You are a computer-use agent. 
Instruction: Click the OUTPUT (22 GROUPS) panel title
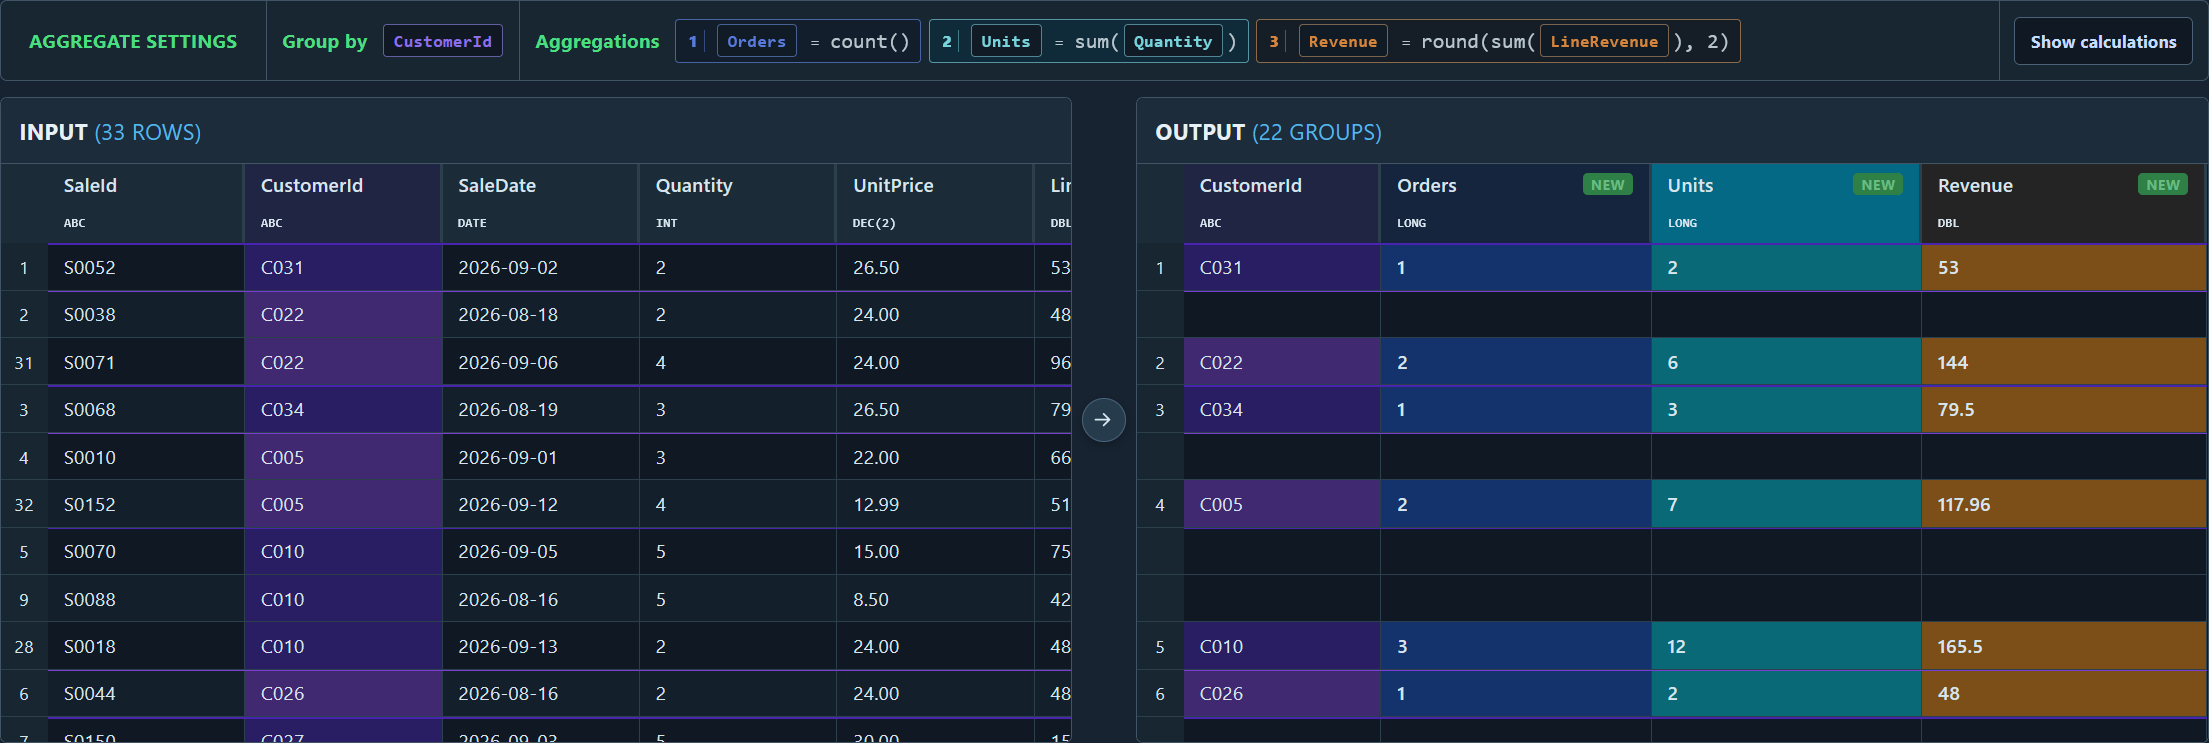click(x=1268, y=132)
